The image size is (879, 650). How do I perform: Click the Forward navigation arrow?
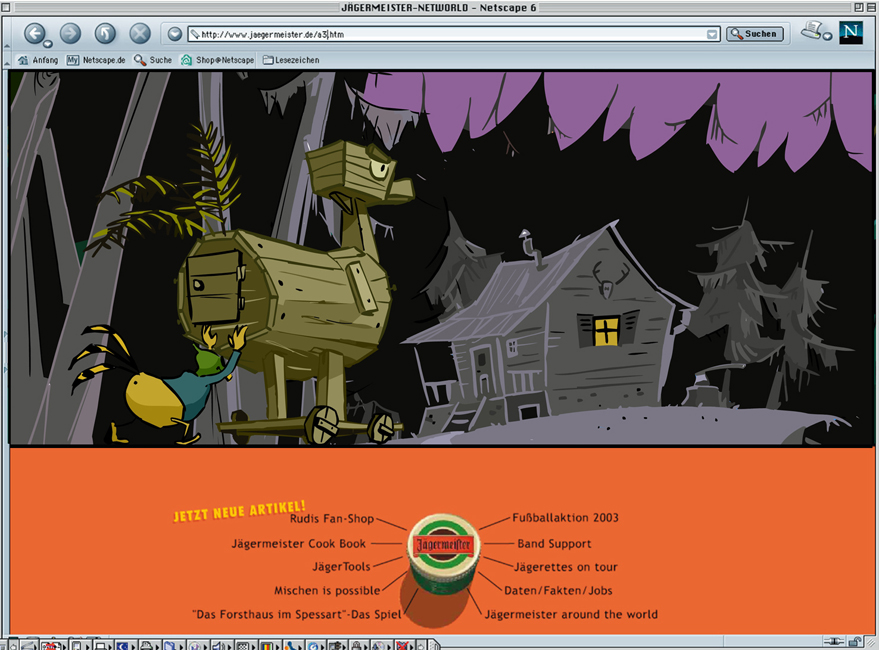[70, 34]
